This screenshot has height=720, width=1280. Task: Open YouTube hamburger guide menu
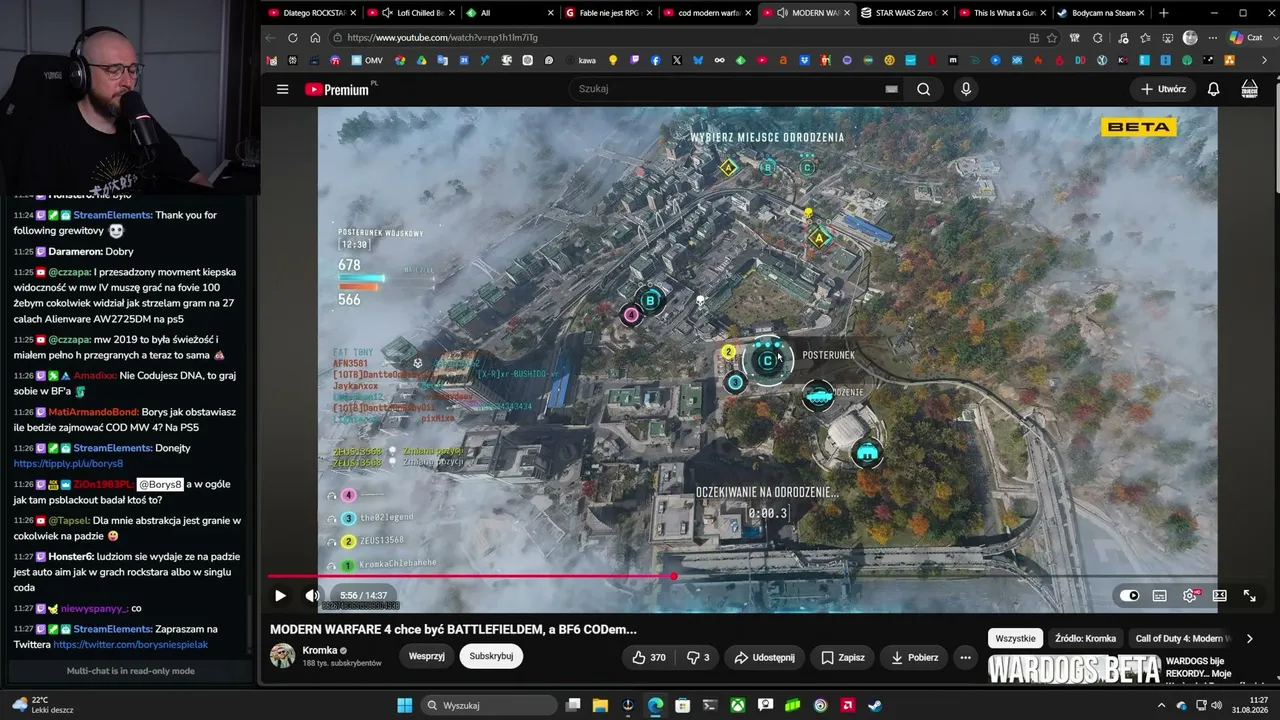coord(282,89)
